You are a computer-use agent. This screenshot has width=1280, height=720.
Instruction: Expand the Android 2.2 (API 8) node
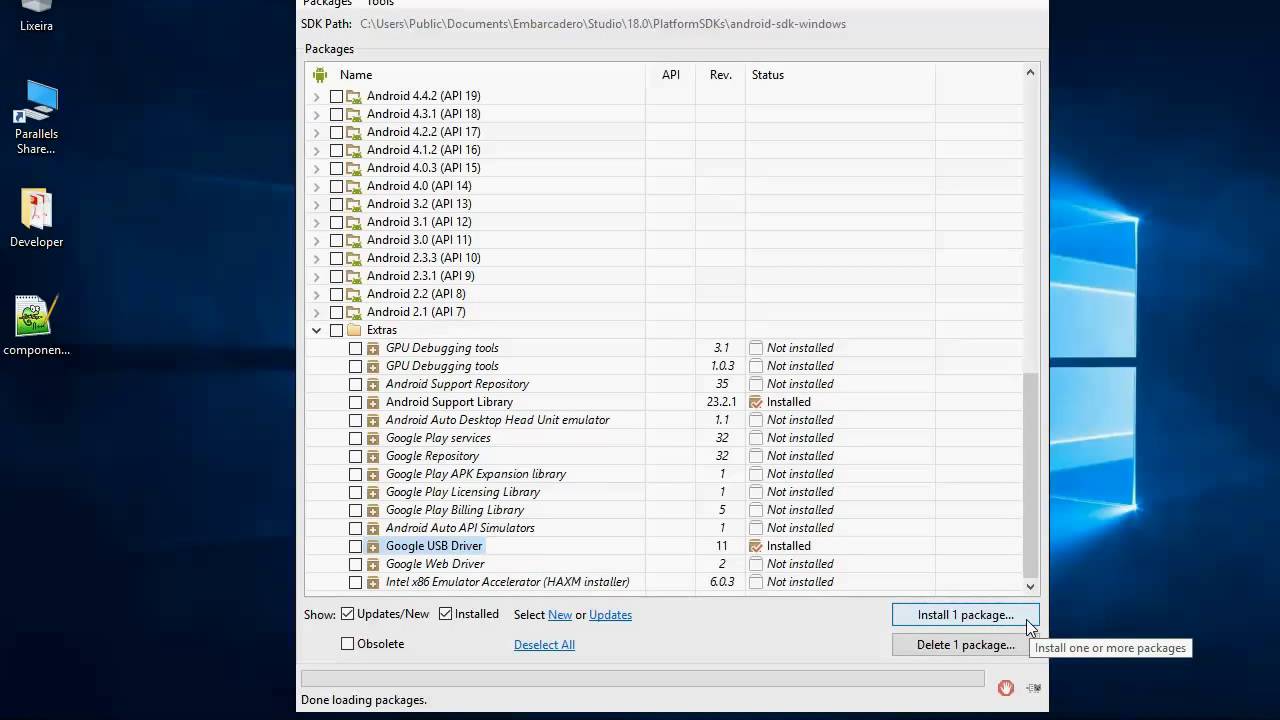pos(317,294)
